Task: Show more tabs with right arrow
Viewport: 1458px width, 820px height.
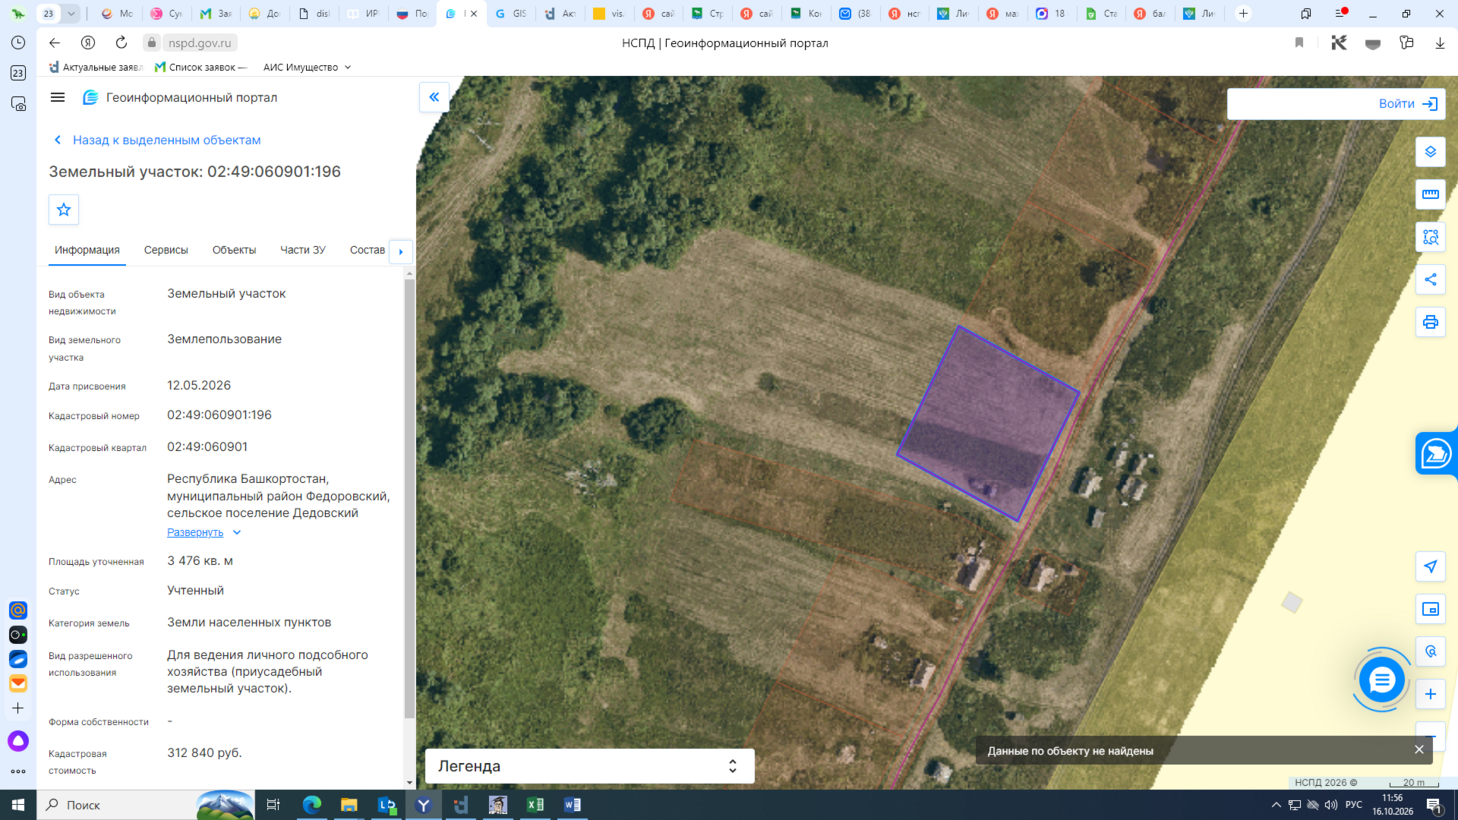Action: click(x=401, y=251)
